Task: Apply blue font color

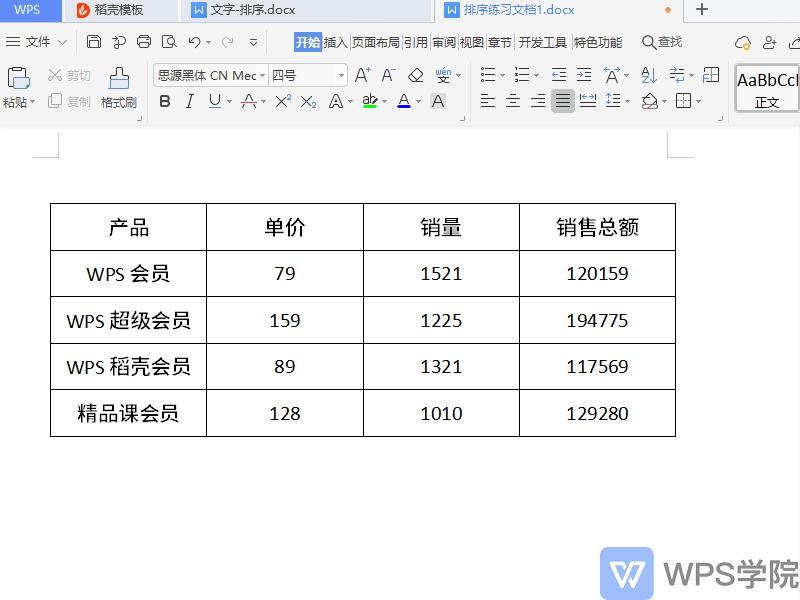Action: (404, 102)
